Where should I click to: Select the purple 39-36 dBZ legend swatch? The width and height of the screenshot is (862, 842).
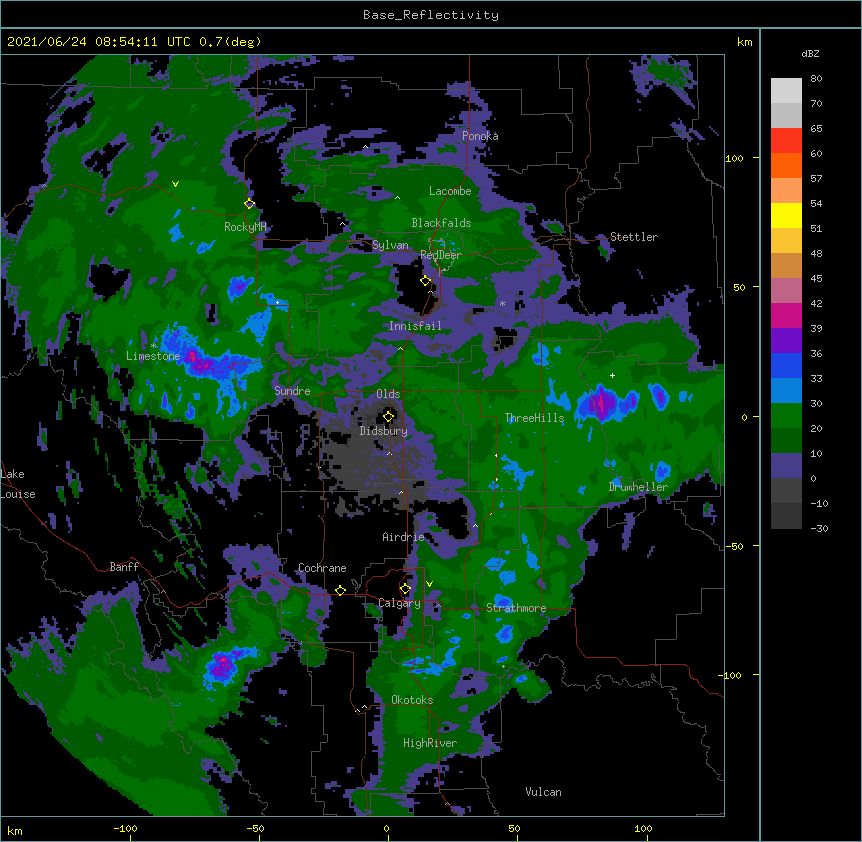pos(786,341)
